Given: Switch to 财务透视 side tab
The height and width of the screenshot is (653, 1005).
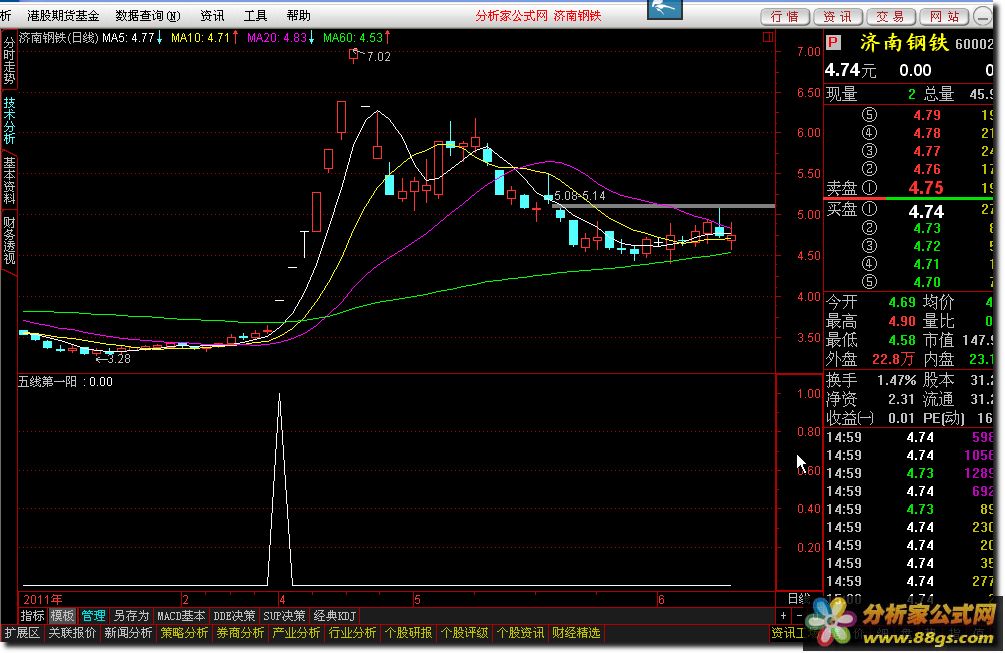Looking at the screenshot, I should (9, 240).
